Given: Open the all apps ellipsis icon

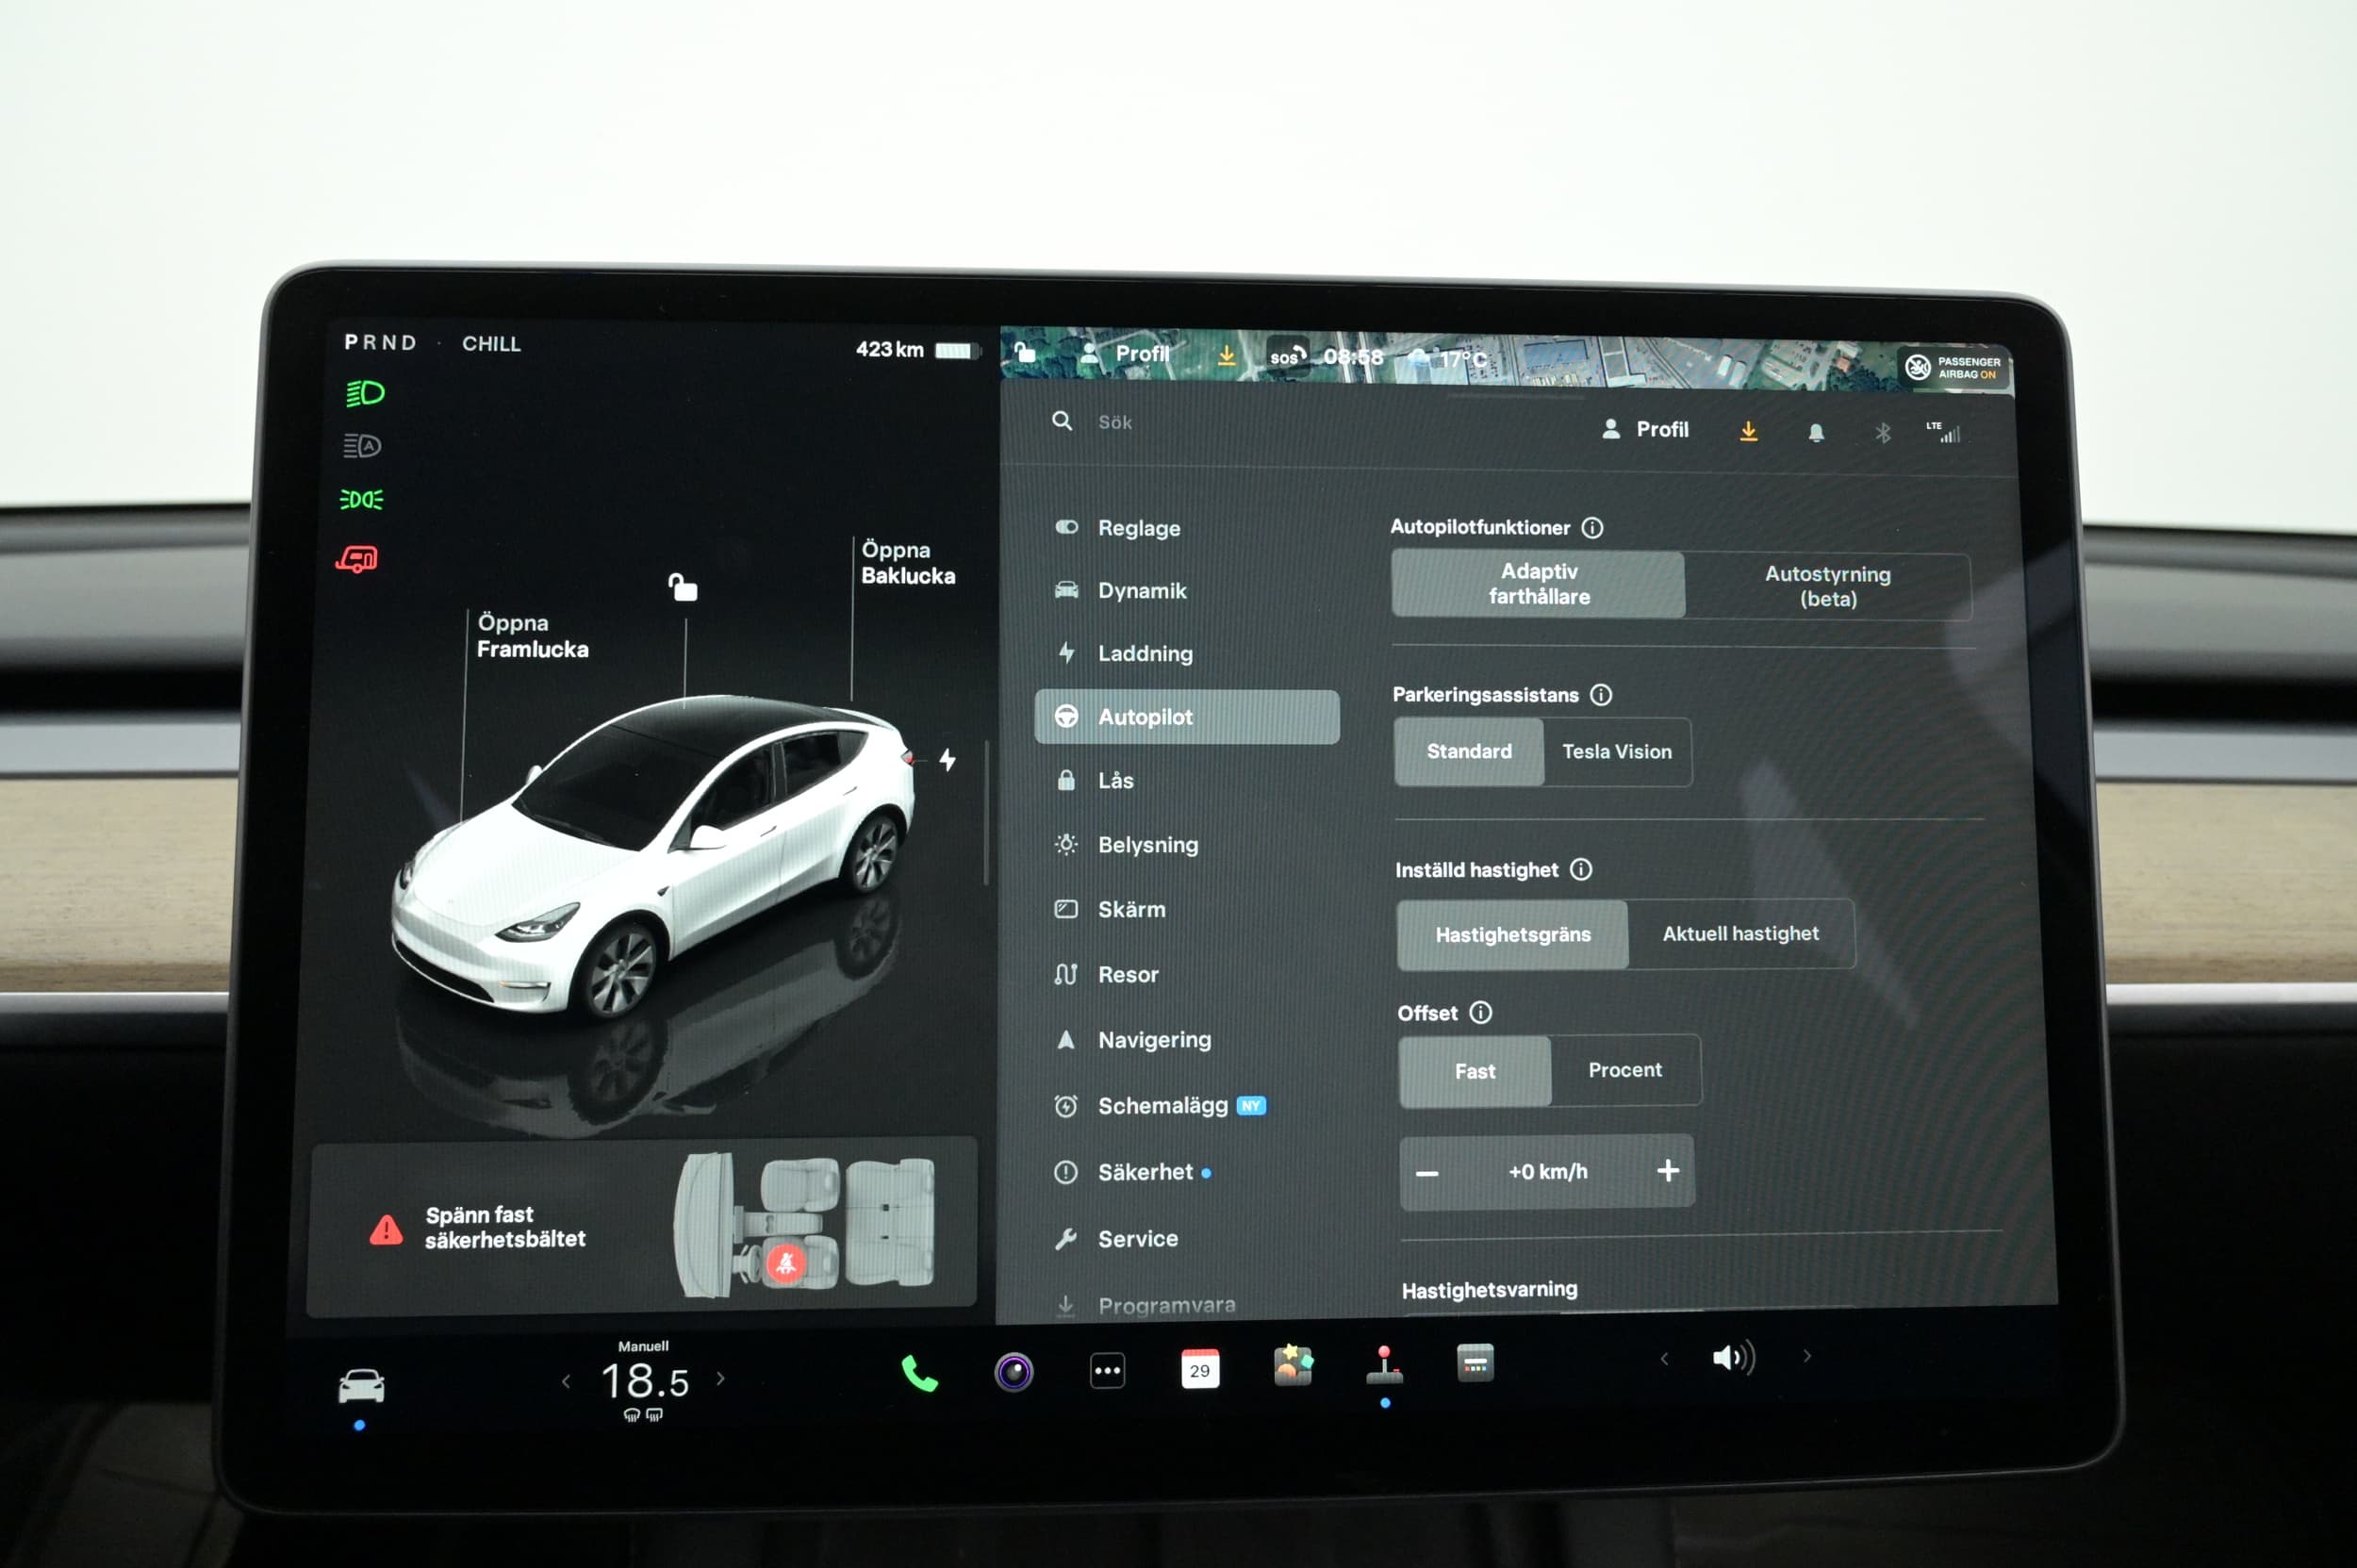Looking at the screenshot, I should pyautogui.click(x=1107, y=1371).
